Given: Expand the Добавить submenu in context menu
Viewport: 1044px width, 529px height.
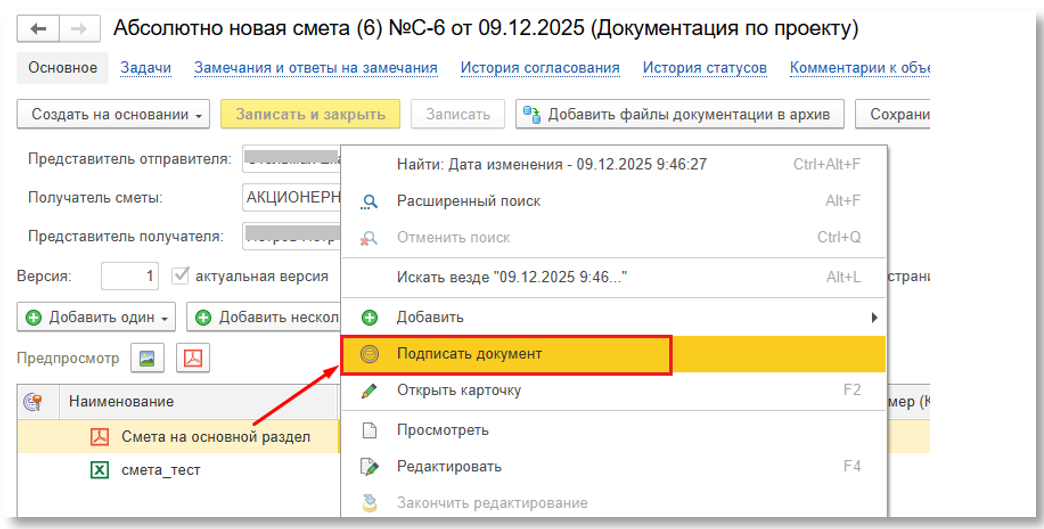Looking at the screenshot, I should 873,318.
